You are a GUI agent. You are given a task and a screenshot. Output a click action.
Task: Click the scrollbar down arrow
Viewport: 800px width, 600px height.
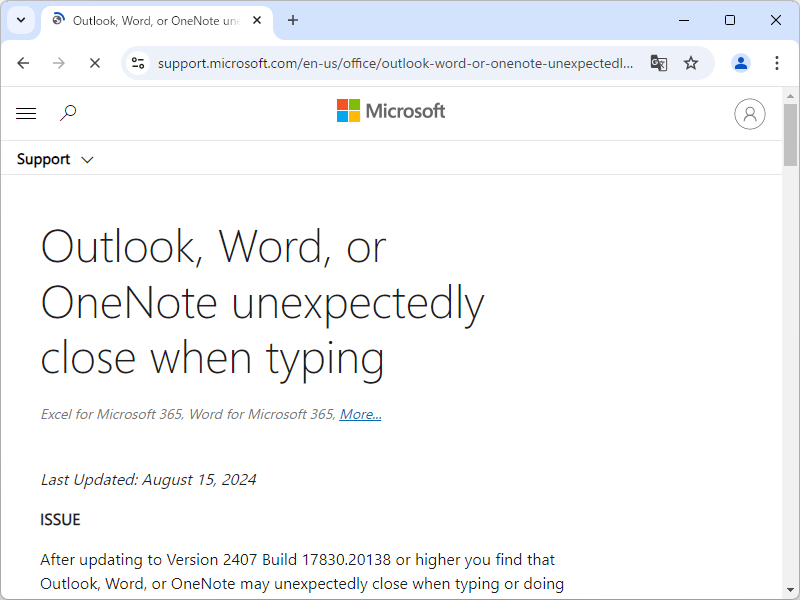pyautogui.click(x=790, y=592)
